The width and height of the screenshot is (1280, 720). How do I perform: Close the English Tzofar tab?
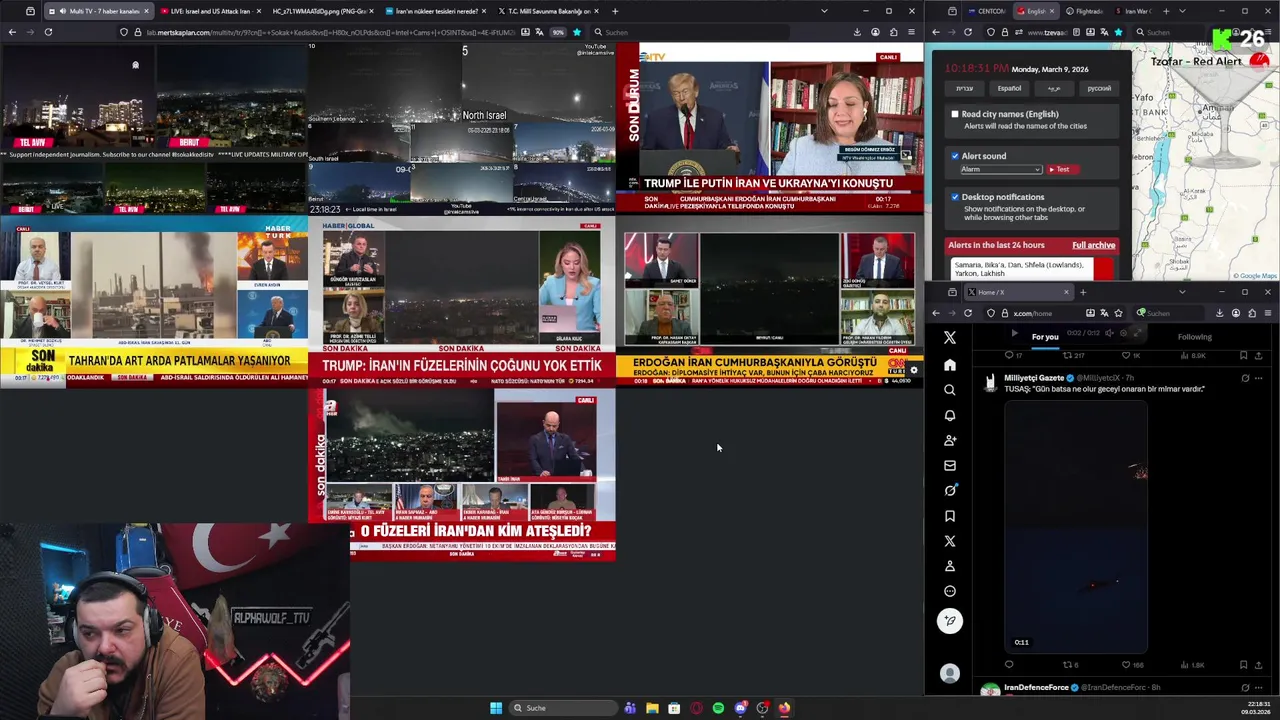click(1051, 11)
